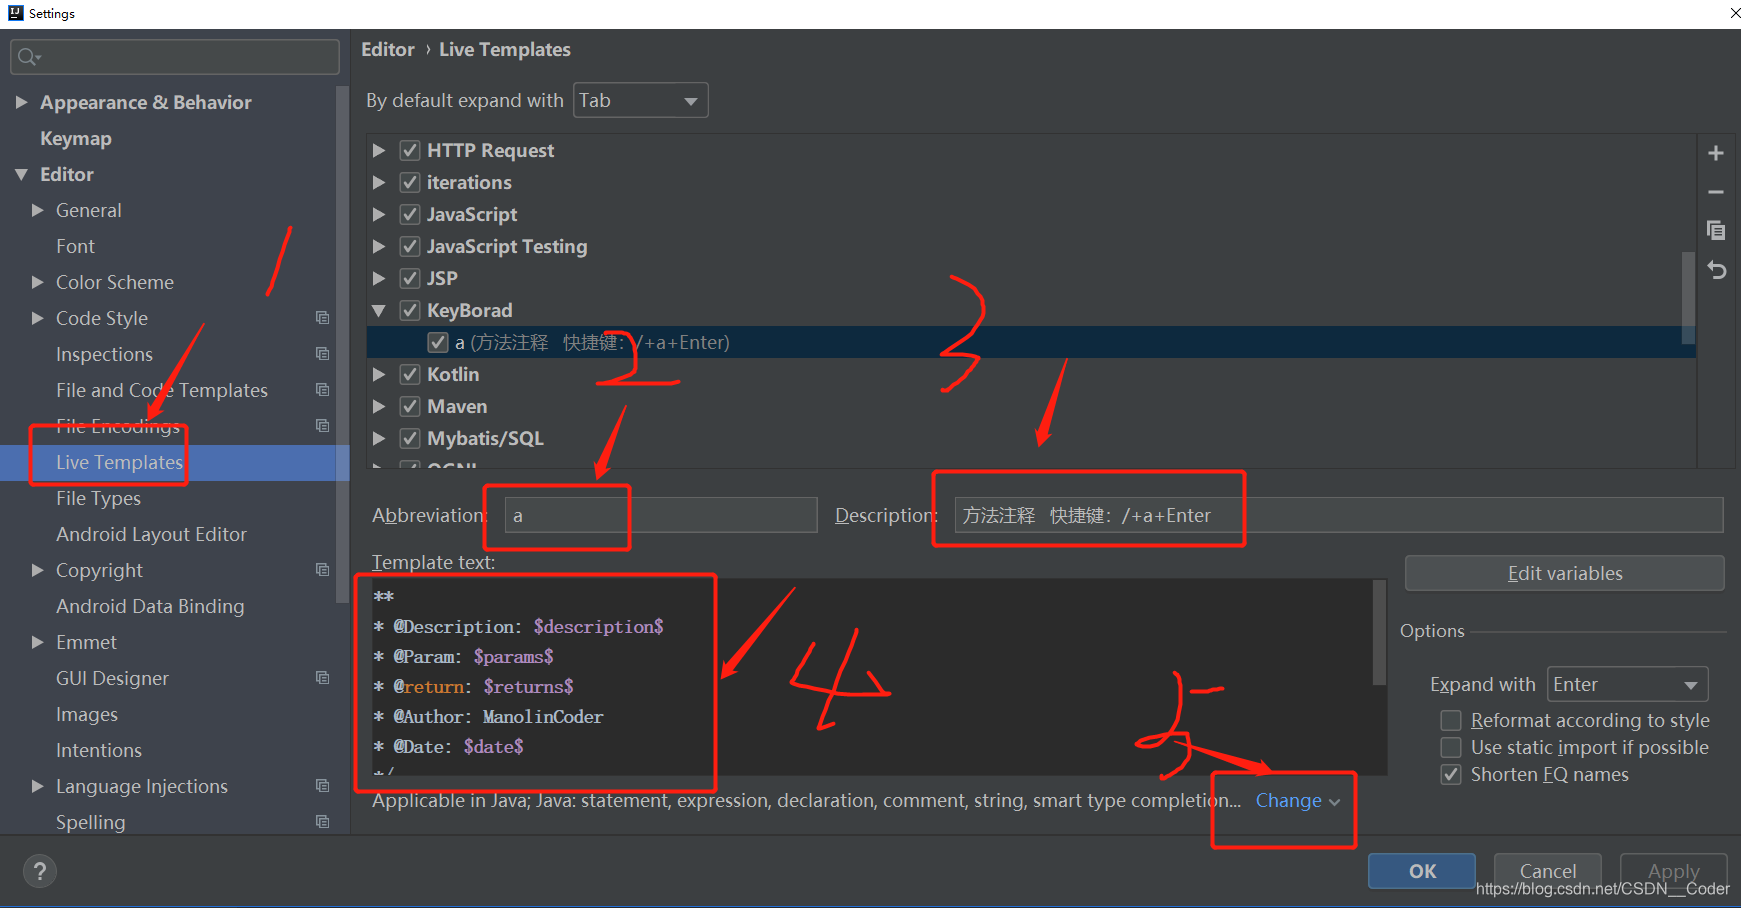Click the Settings window app icon
1741x908 pixels.
[15, 13]
